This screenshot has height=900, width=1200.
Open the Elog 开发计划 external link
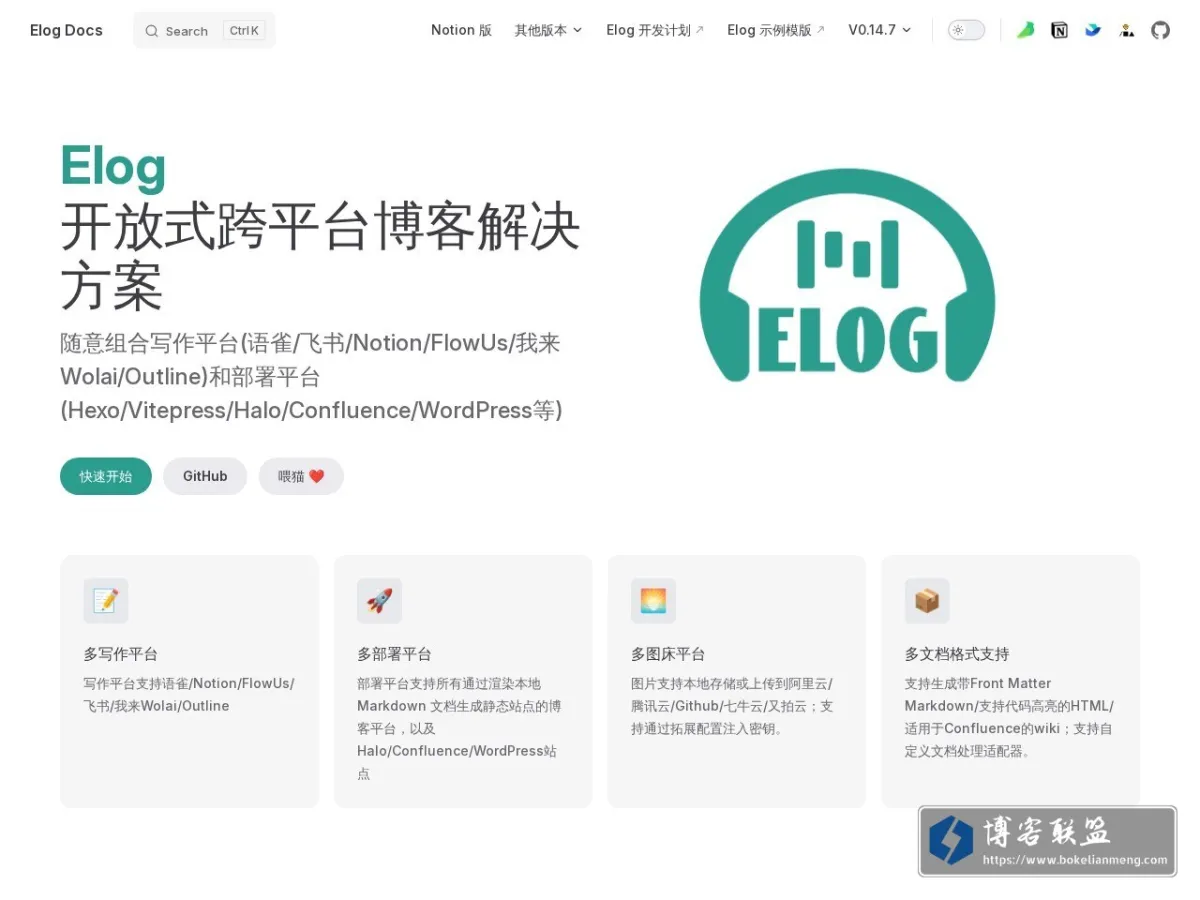[x=655, y=30]
